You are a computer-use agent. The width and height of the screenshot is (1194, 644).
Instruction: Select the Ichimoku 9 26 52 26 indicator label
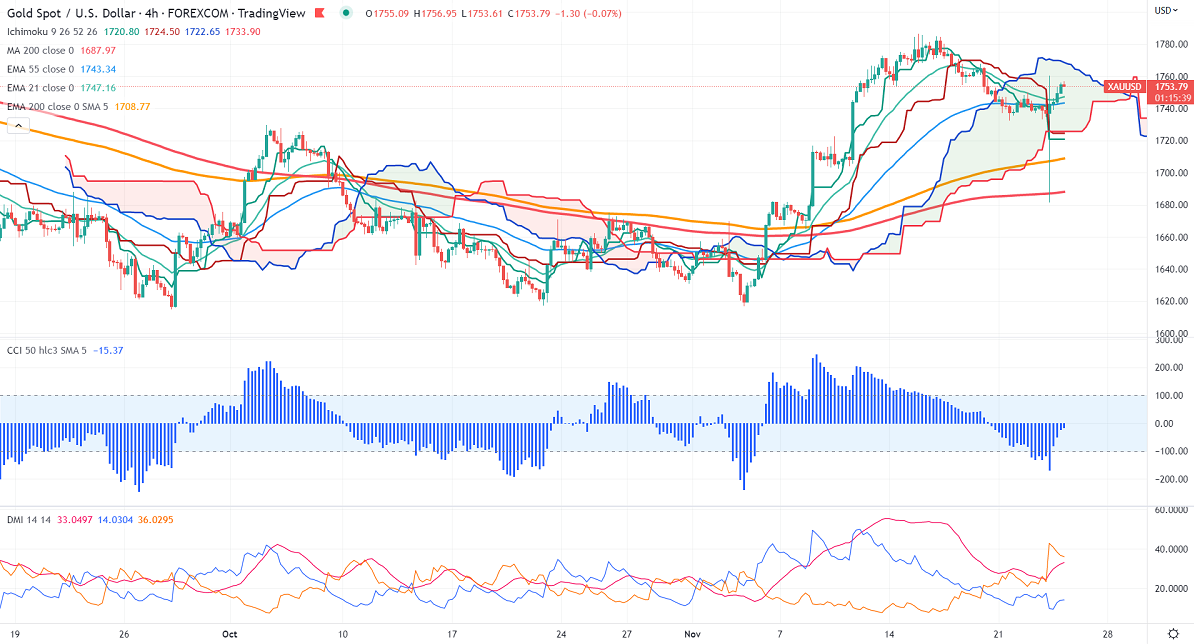[x=52, y=32]
